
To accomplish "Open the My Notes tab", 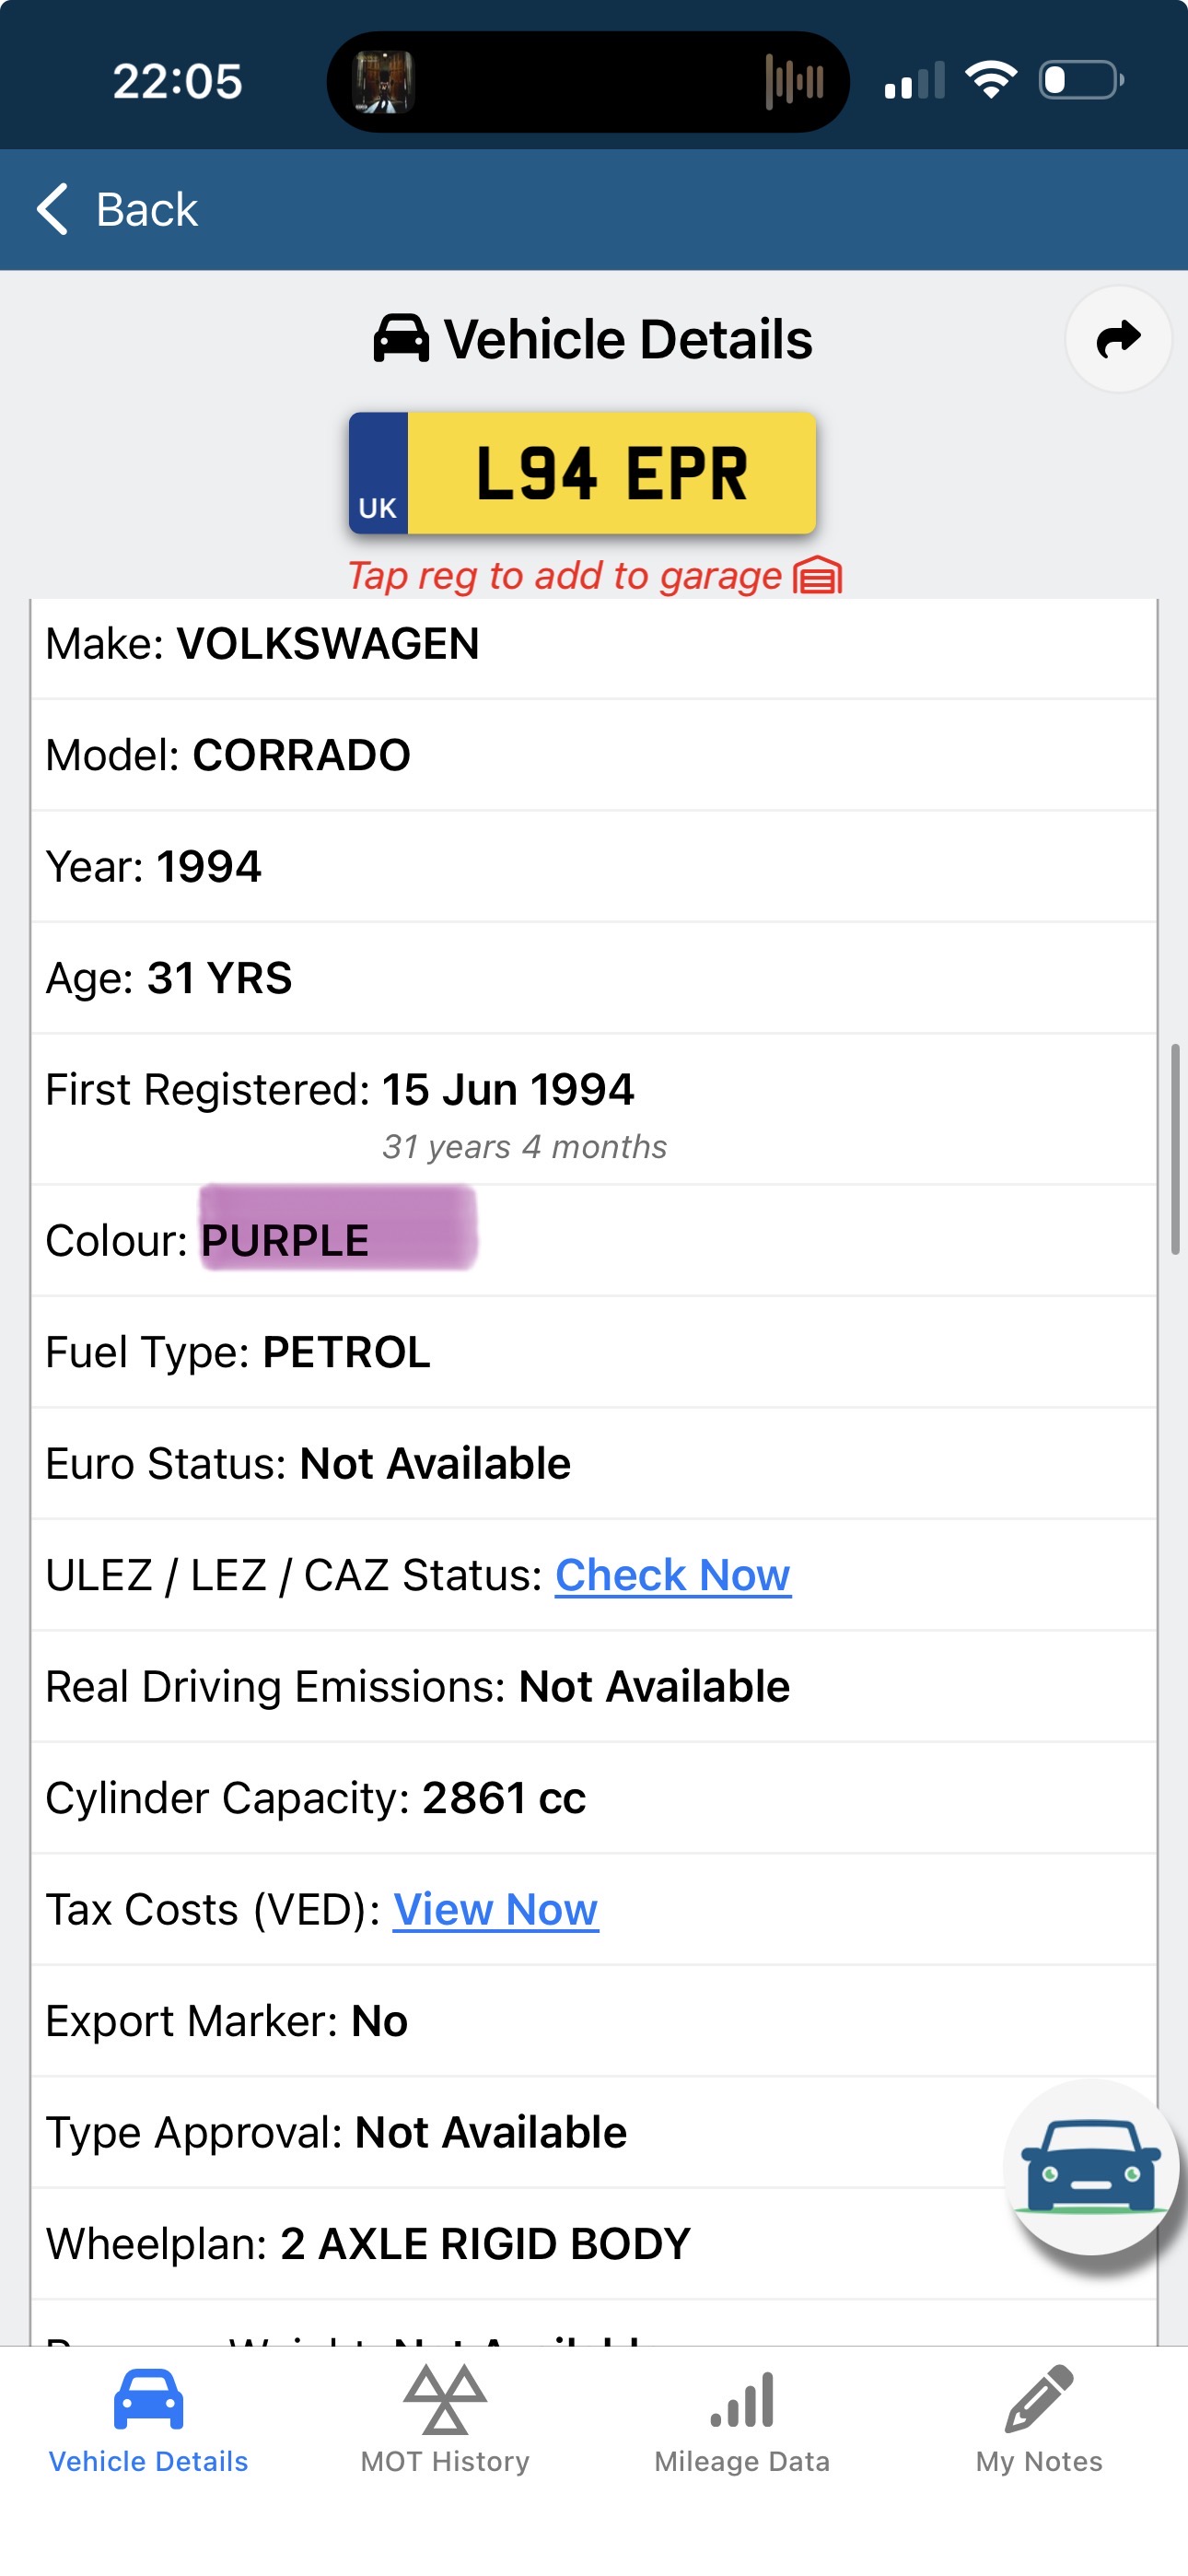I will (1039, 2420).
